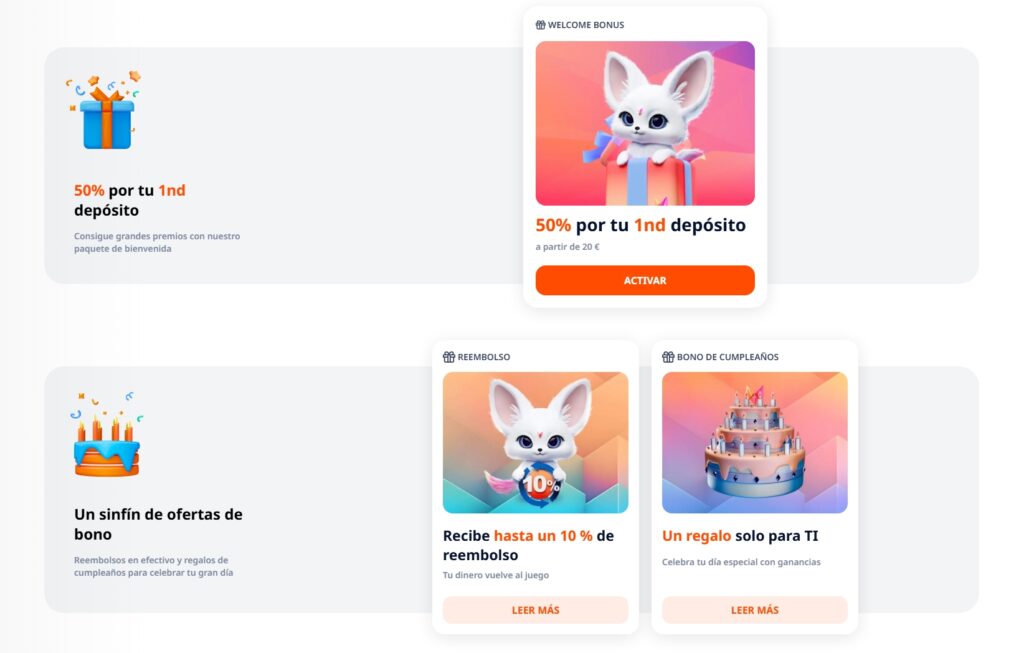This screenshot has height=653, width=1024.
Task: Click the gift icon beside REEMBOLSO
Action: pyautogui.click(x=449, y=357)
